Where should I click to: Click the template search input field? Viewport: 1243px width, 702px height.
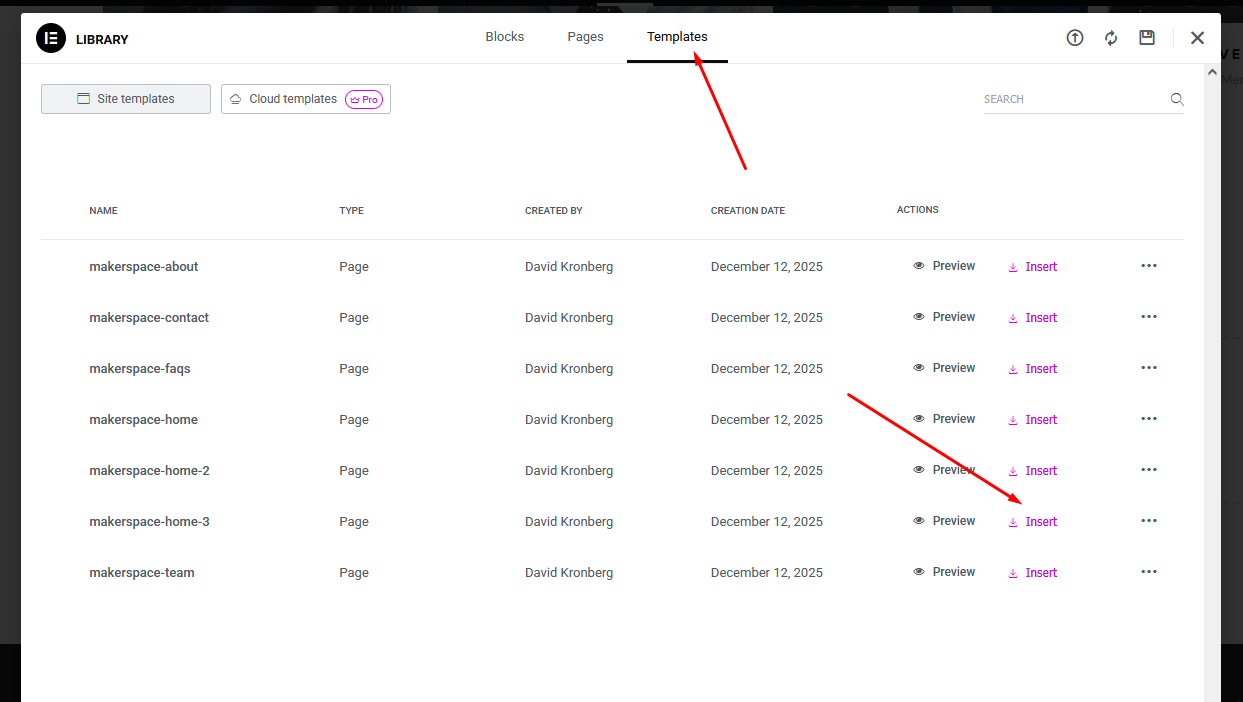pyautogui.click(x=1070, y=99)
